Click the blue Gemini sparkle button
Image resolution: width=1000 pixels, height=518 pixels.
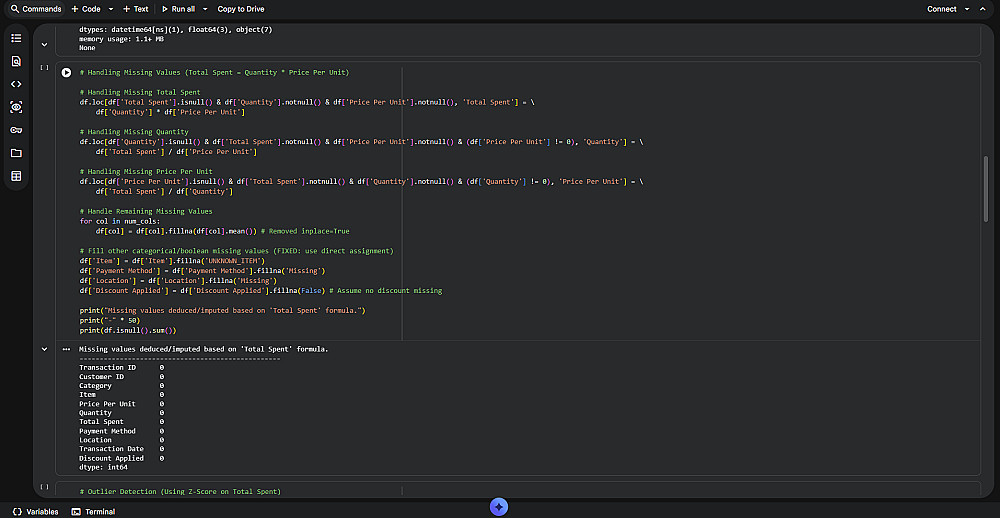499,507
